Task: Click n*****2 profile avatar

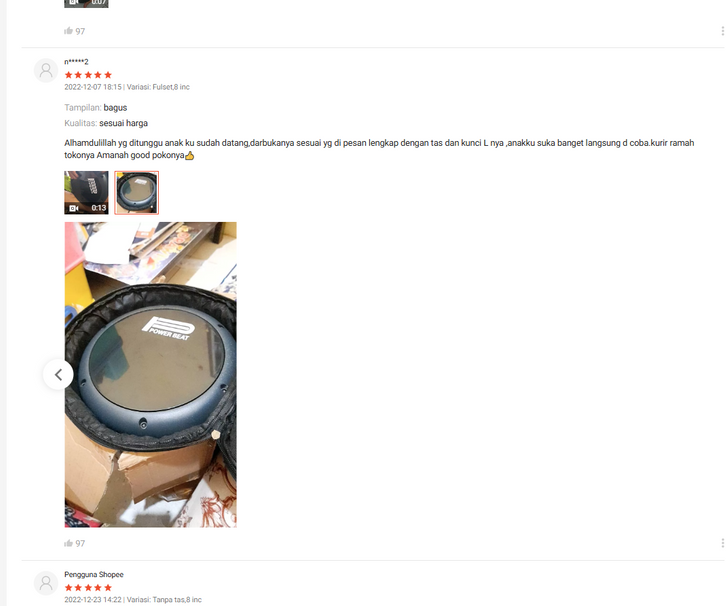Action: click(46, 70)
